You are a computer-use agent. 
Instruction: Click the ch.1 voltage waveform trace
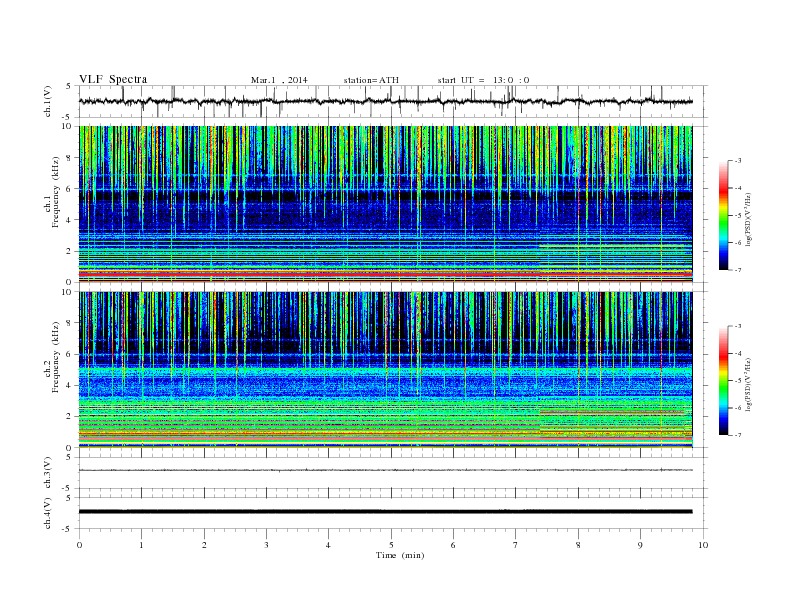385,101
